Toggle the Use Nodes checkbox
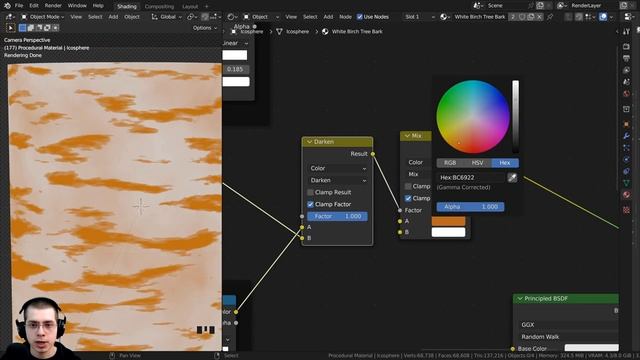This screenshot has height=360, width=640. pyautogui.click(x=360, y=17)
